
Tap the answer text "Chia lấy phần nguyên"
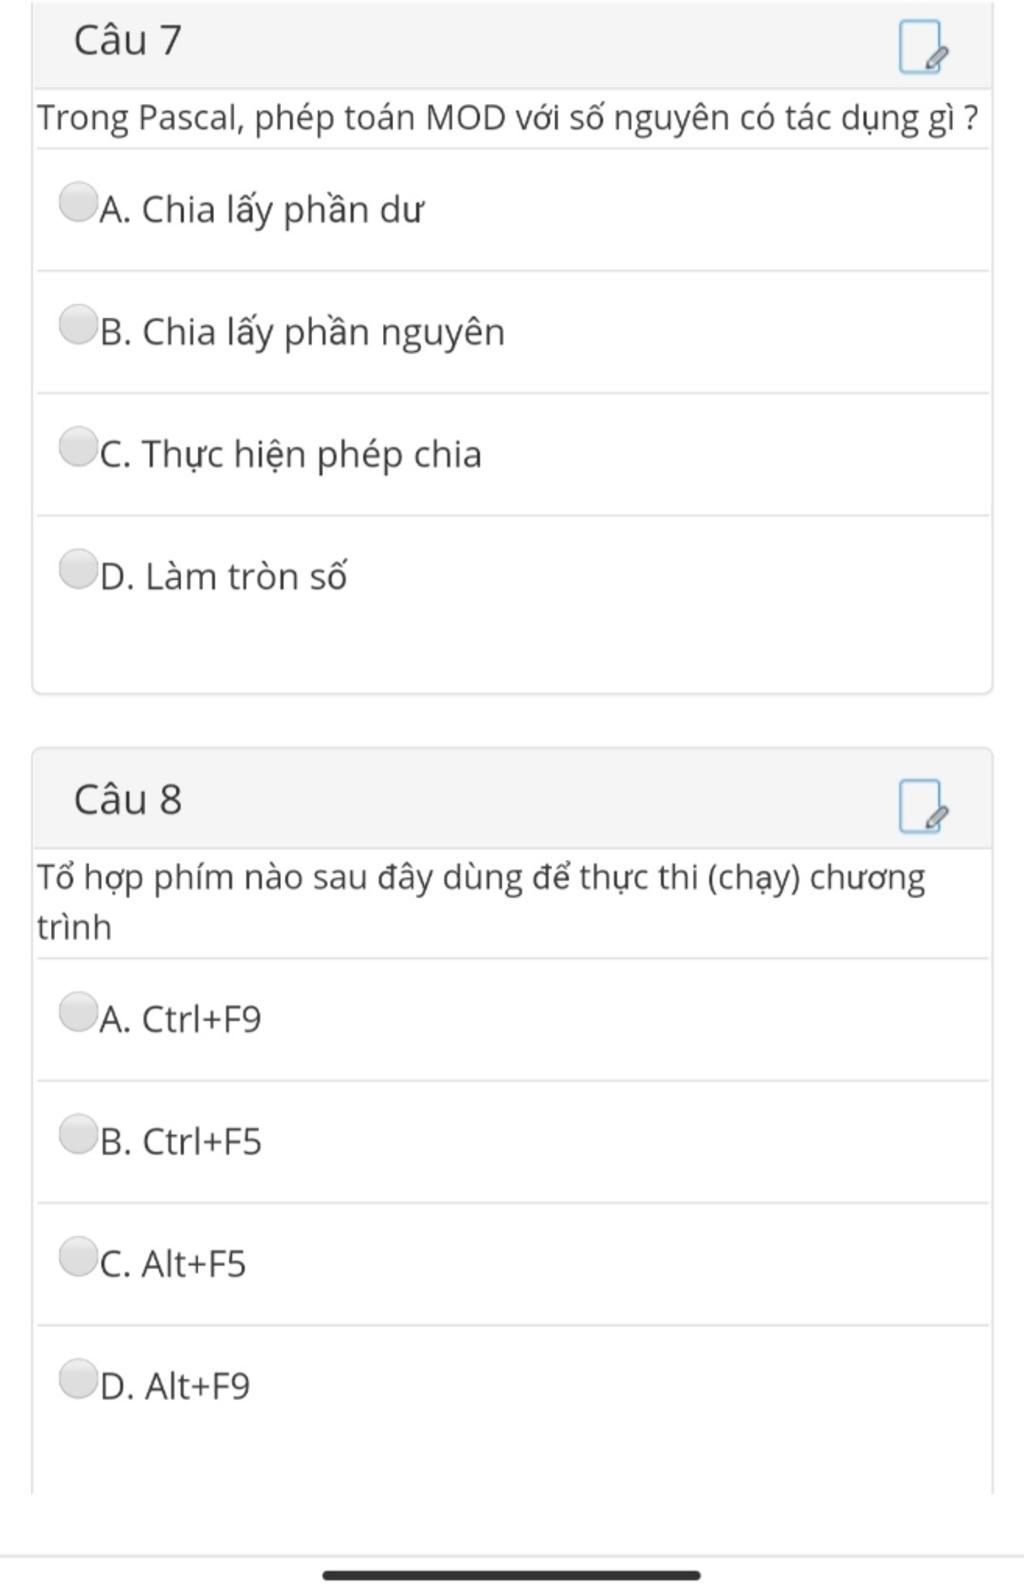coord(322,332)
